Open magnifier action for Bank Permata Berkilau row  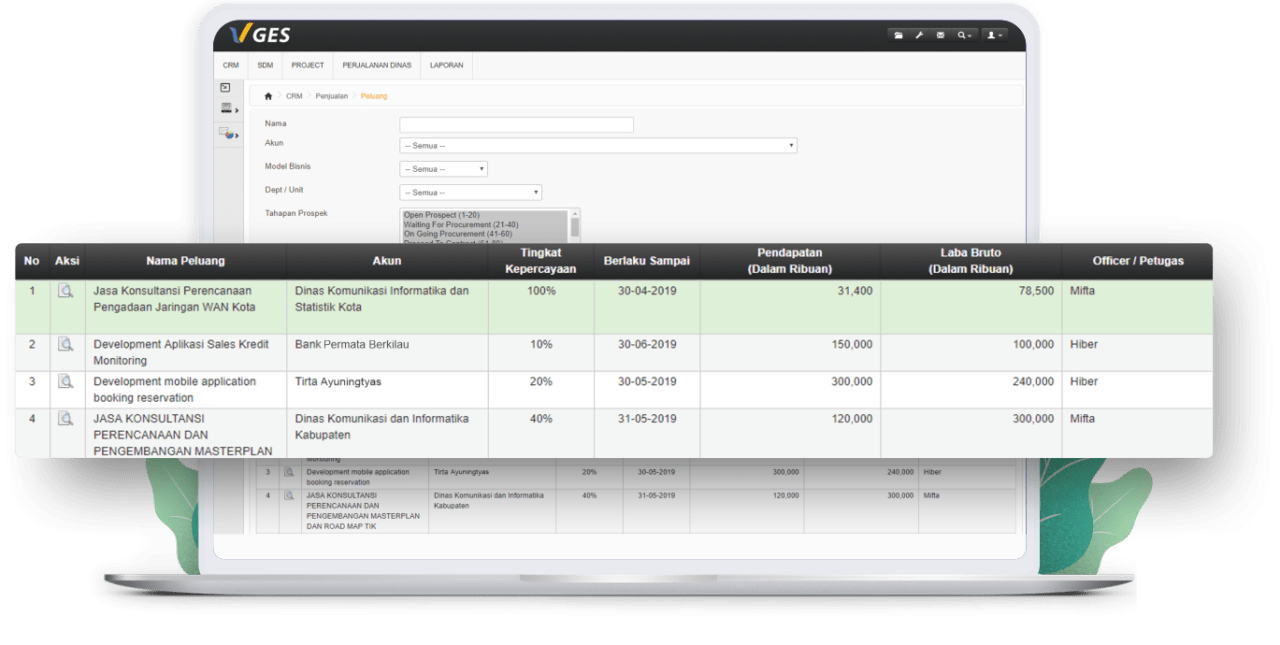point(67,344)
